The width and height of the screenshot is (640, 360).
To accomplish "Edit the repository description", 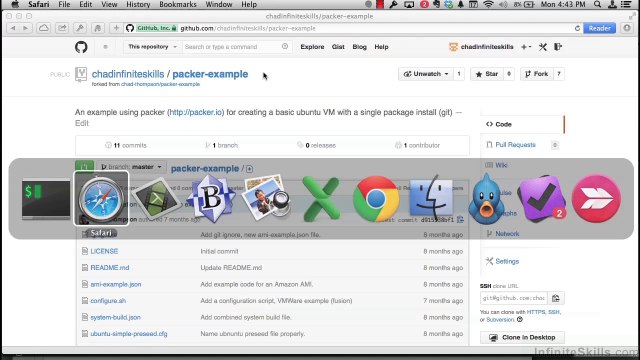I will point(82,123).
